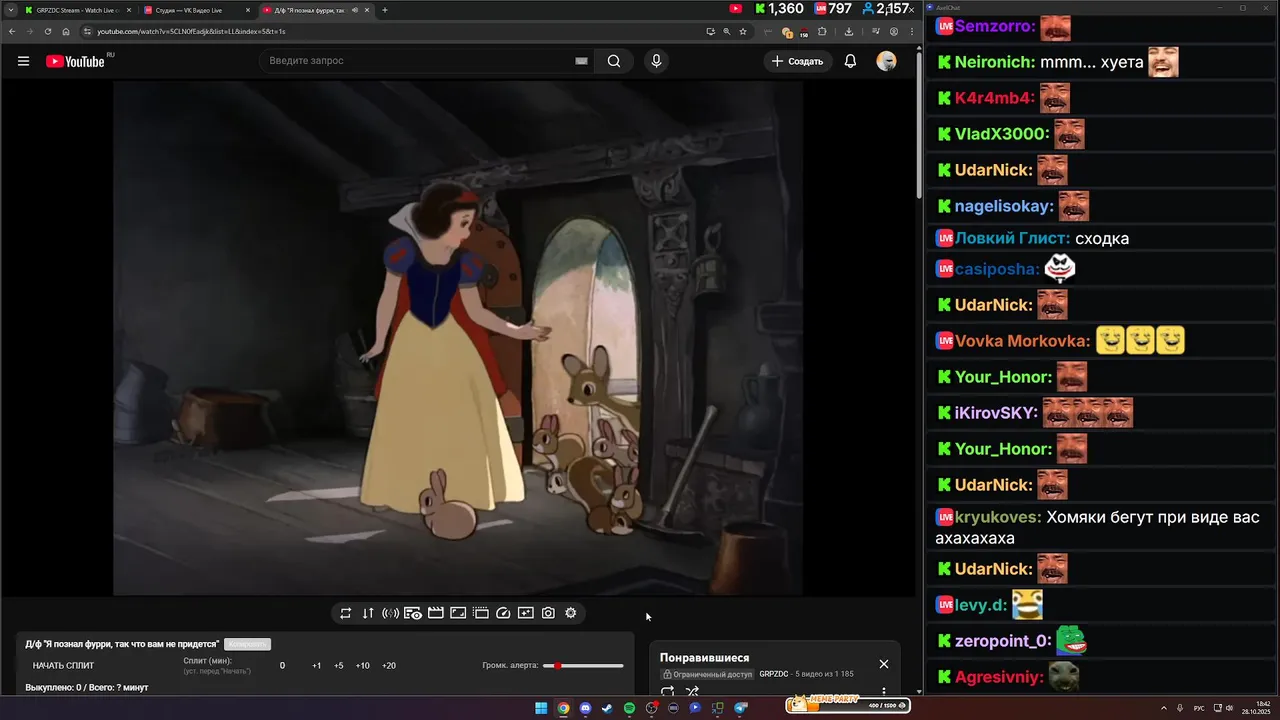1280x720 pixels.
Task: Go to the YouTube home logo
Action: coord(75,61)
